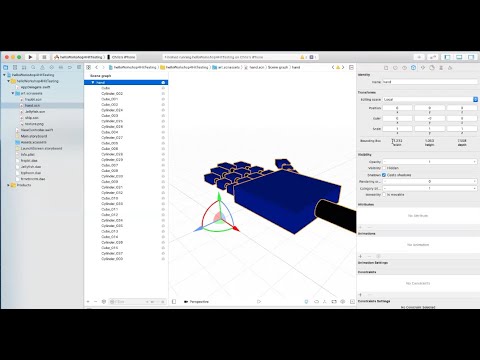The width and height of the screenshot is (480, 360).
Task: Toggle the bottom debug area panel
Action: tap(459, 57)
